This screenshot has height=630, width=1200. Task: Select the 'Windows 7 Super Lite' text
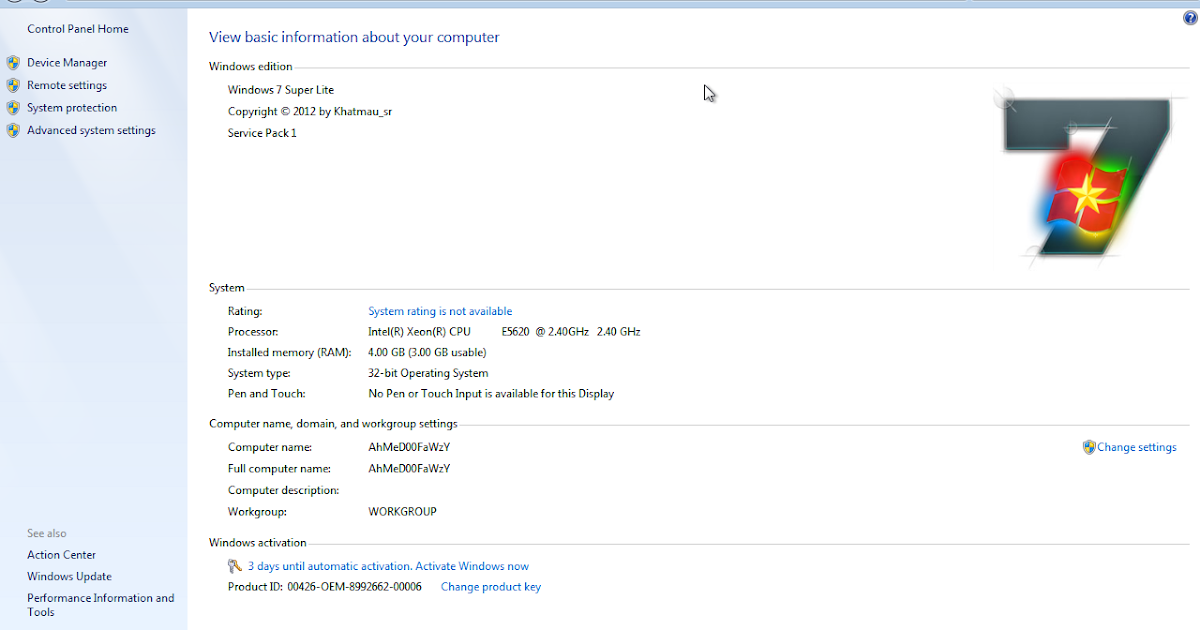coord(281,90)
